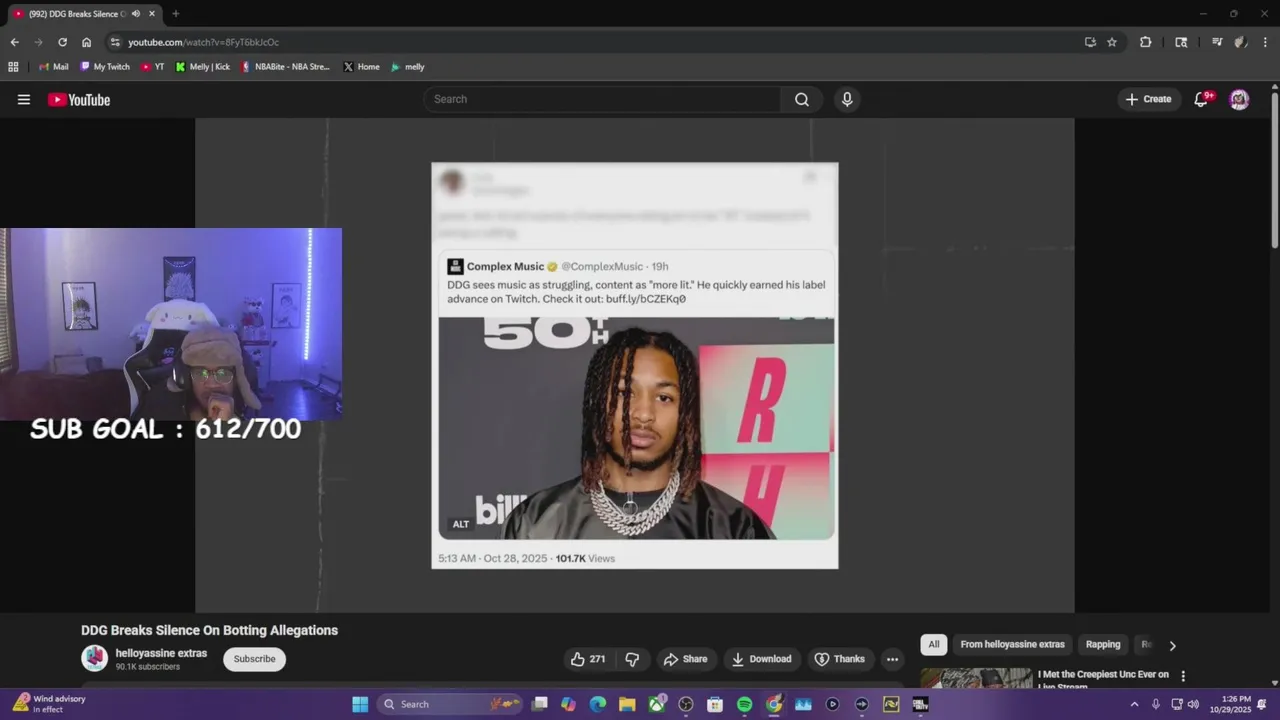The image size is (1280, 720).
Task: Install app icon in address bar
Action: click(1090, 42)
